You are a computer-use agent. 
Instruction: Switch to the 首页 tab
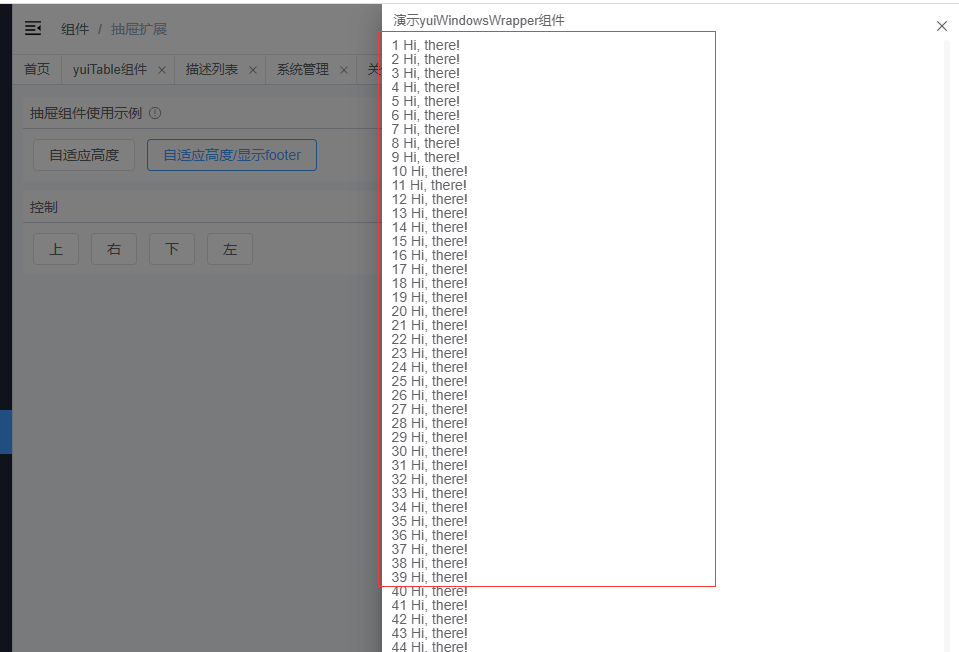tap(37, 70)
